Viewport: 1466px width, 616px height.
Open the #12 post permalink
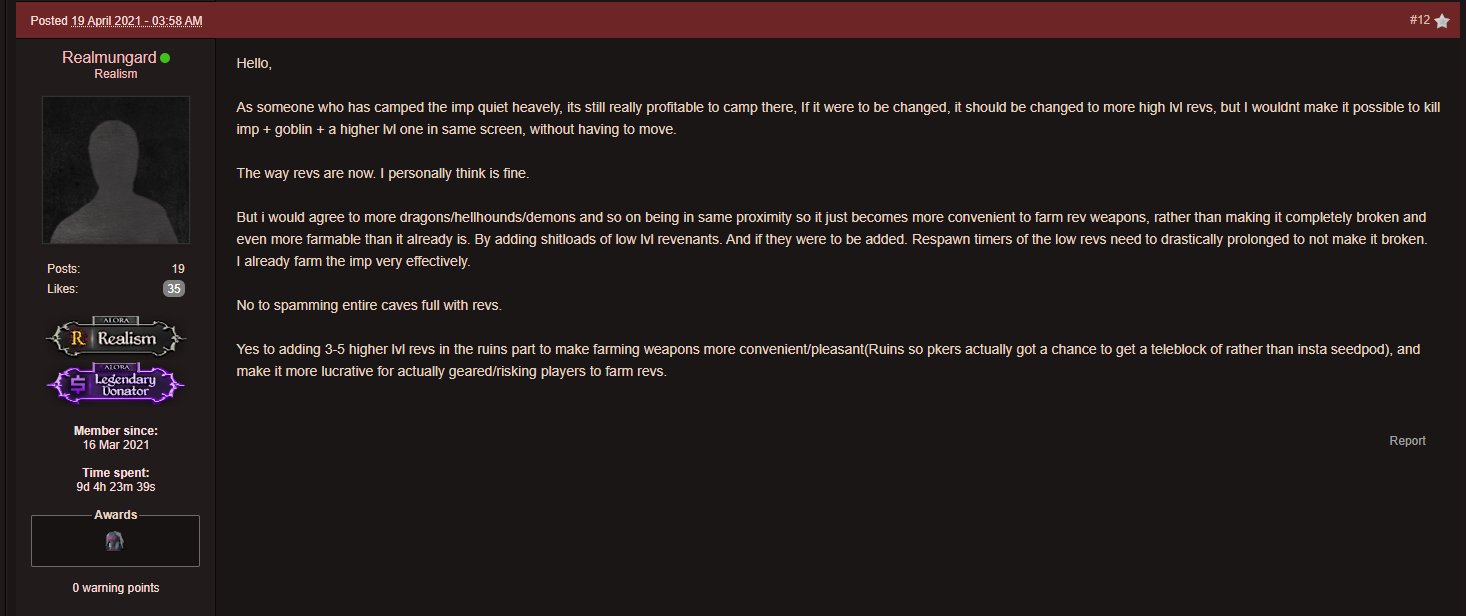1420,20
